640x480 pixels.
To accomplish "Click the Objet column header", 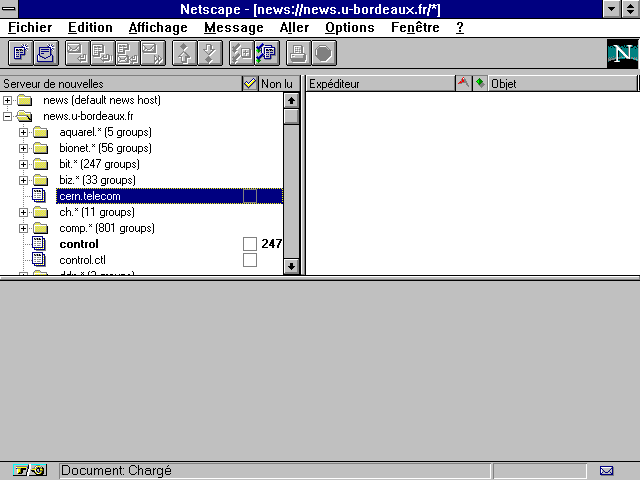I will (563, 83).
